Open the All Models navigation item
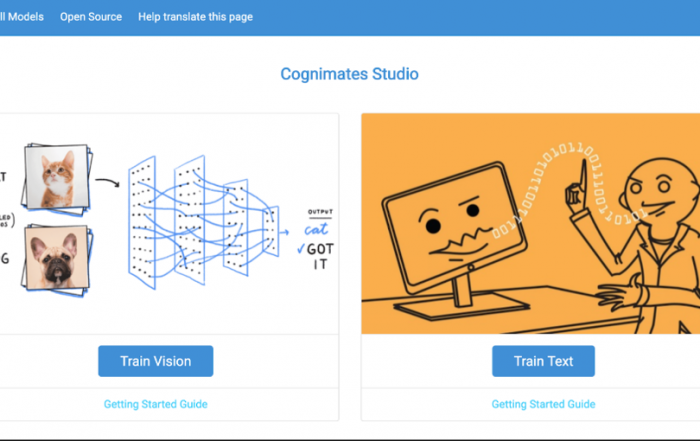The image size is (700, 441). click(x=22, y=17)
